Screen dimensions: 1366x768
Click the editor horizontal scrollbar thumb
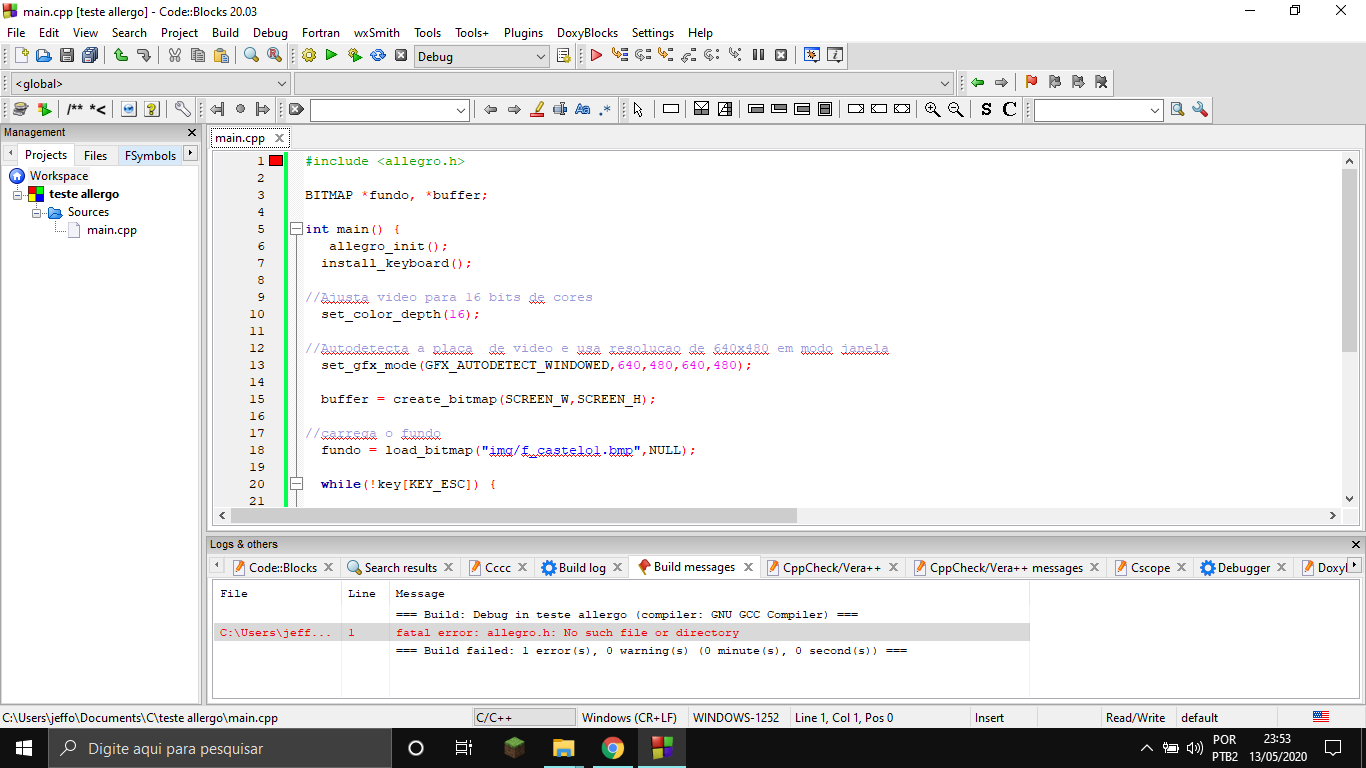[513, 515]
